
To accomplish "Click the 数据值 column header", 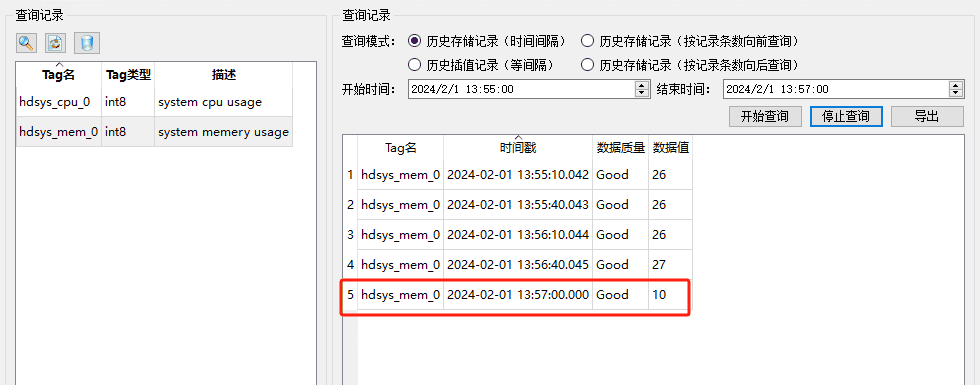I will pyautogui.click(x=671, y=148).
